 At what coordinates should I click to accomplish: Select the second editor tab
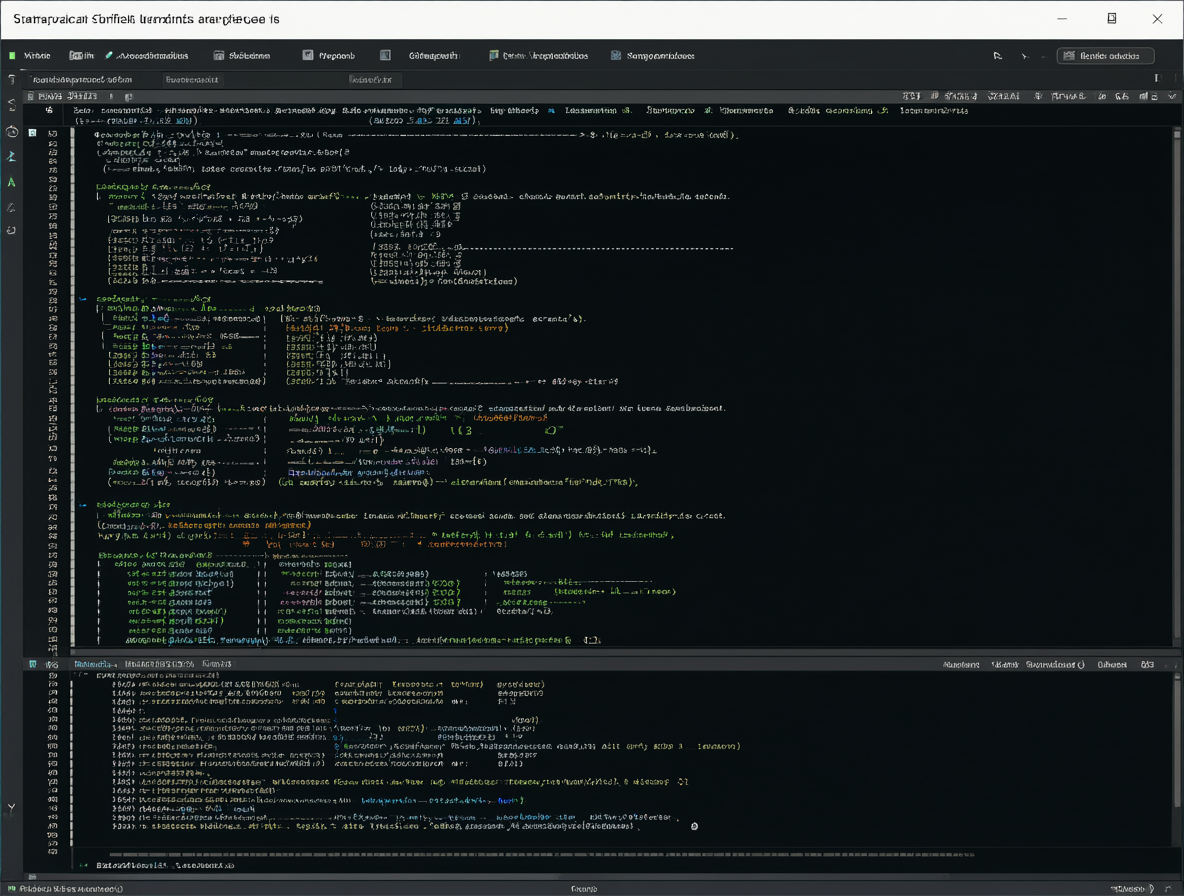[x=192, y=79]
